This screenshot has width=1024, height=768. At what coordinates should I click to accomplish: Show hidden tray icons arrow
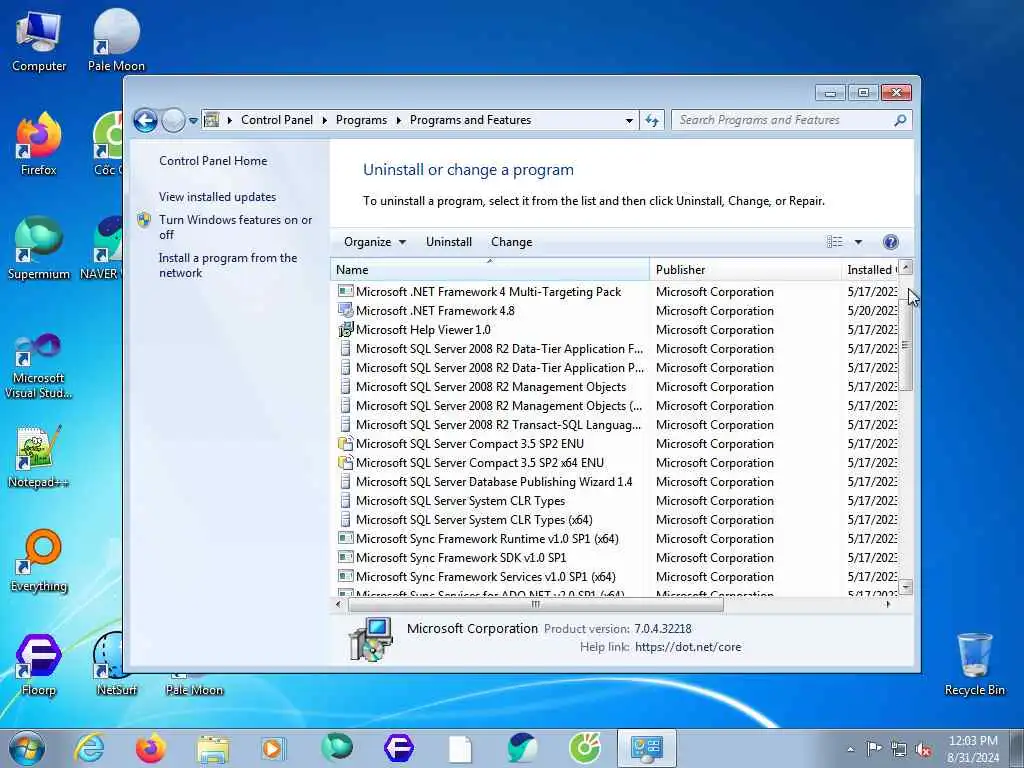pyautogui.click(x=850, y=749)
